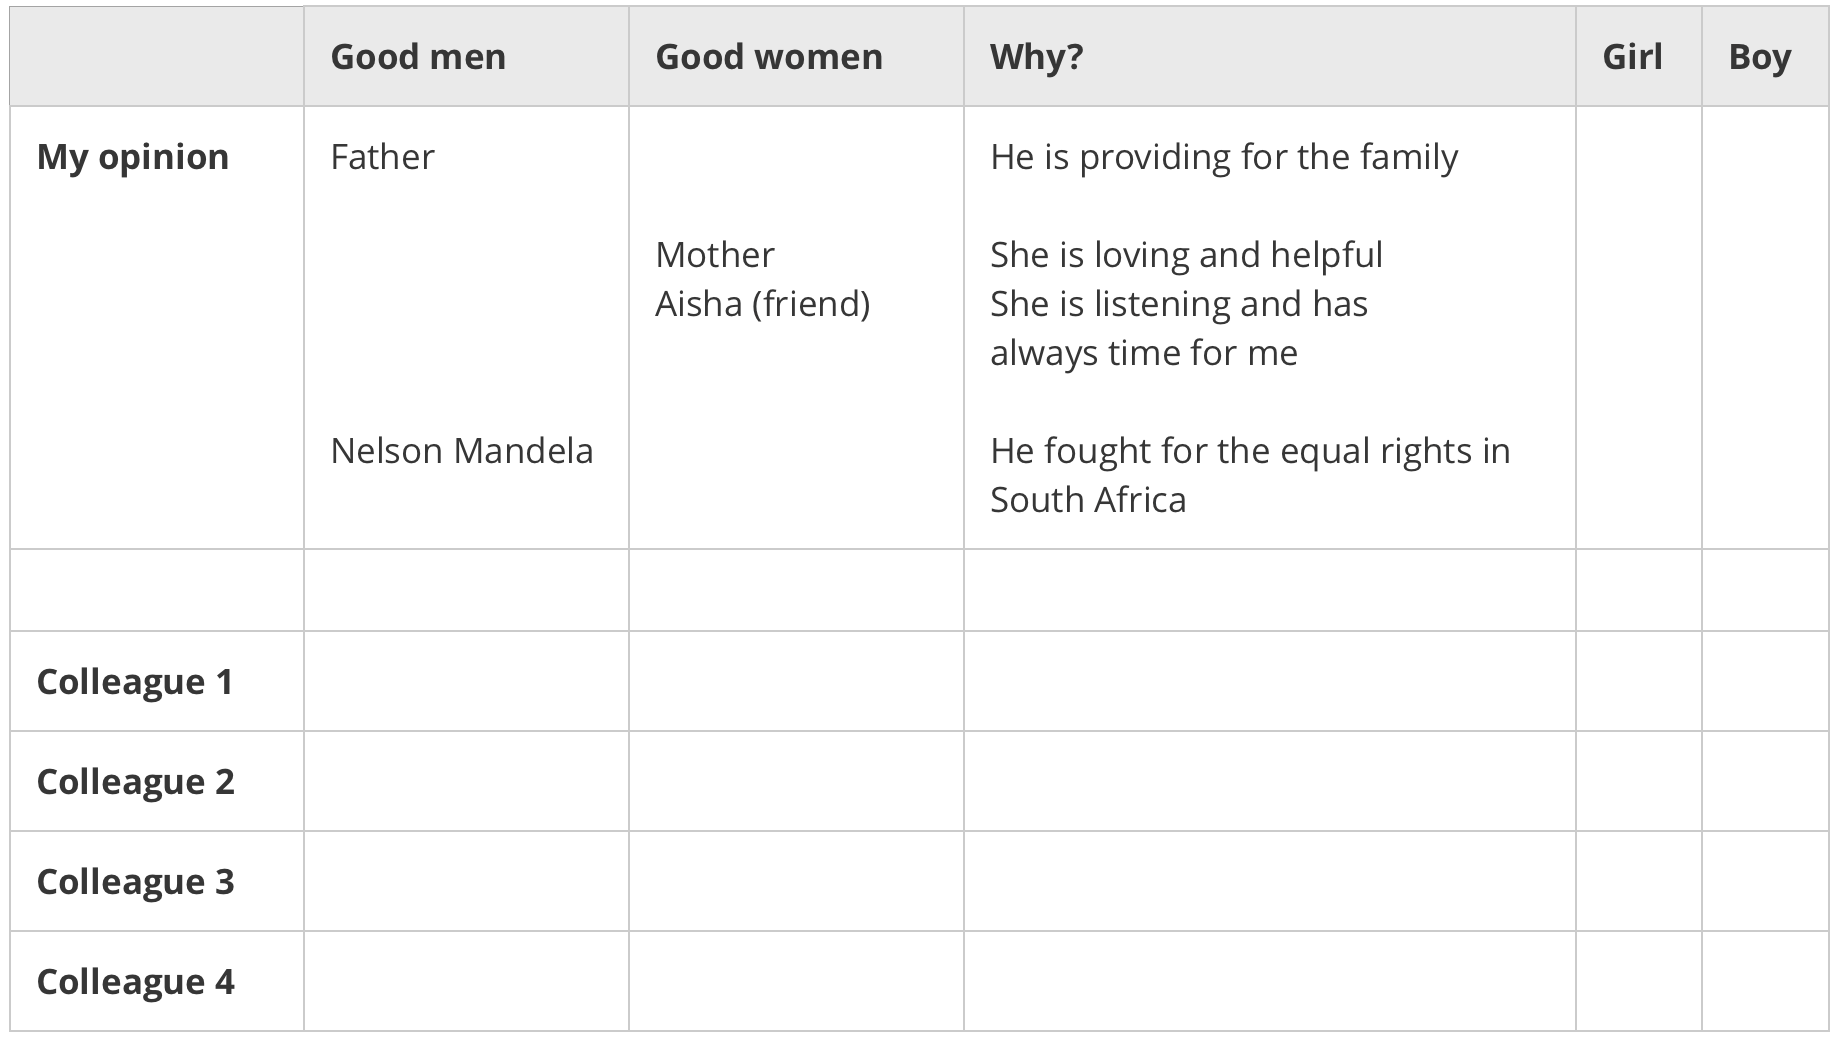Image resolution: width=1840 pixels, height=1042 pixels.
Task: Click the Boy cell in Colleague 4 row
Action: tap(1765, 982)
